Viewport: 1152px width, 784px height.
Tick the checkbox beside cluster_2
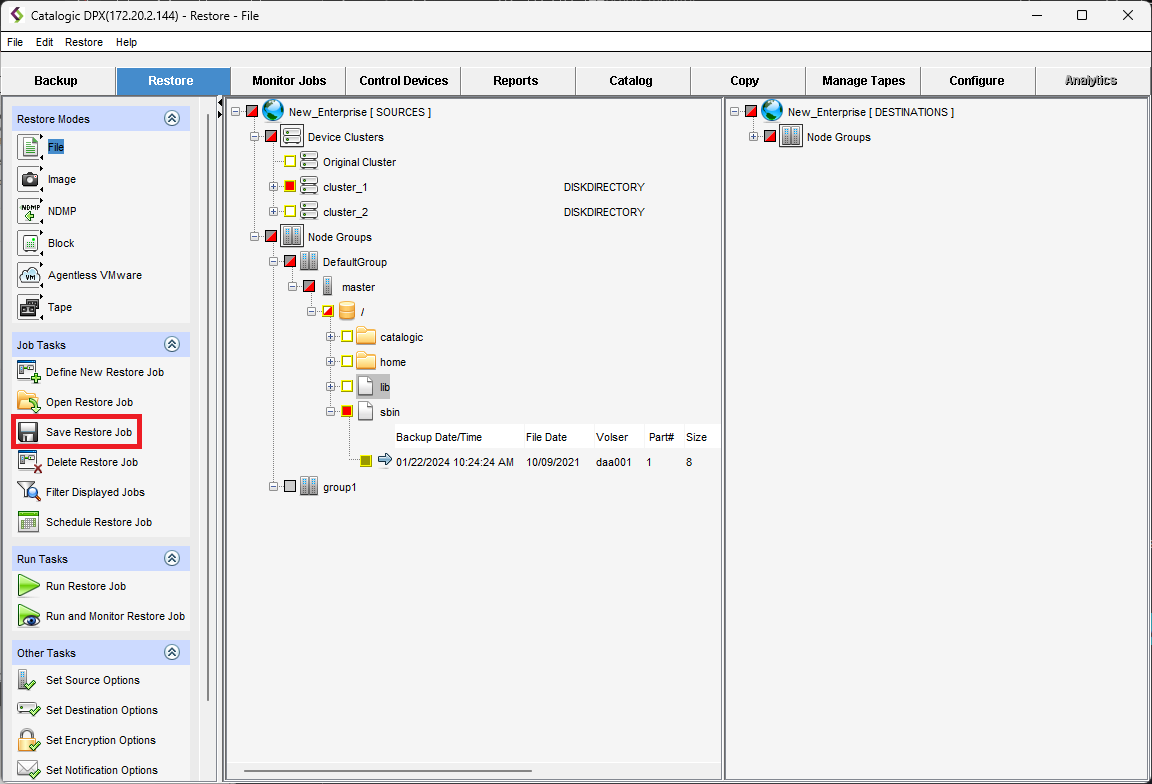tap(290, 212)
